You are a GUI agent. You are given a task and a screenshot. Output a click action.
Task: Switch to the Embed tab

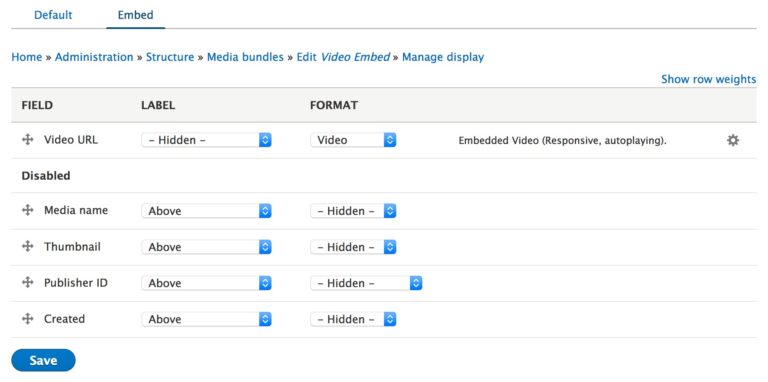136,15
